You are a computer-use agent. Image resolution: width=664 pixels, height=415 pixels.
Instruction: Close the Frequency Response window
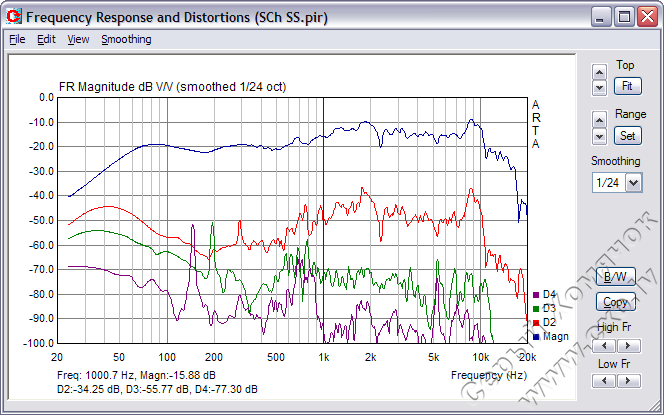[648, 17]
